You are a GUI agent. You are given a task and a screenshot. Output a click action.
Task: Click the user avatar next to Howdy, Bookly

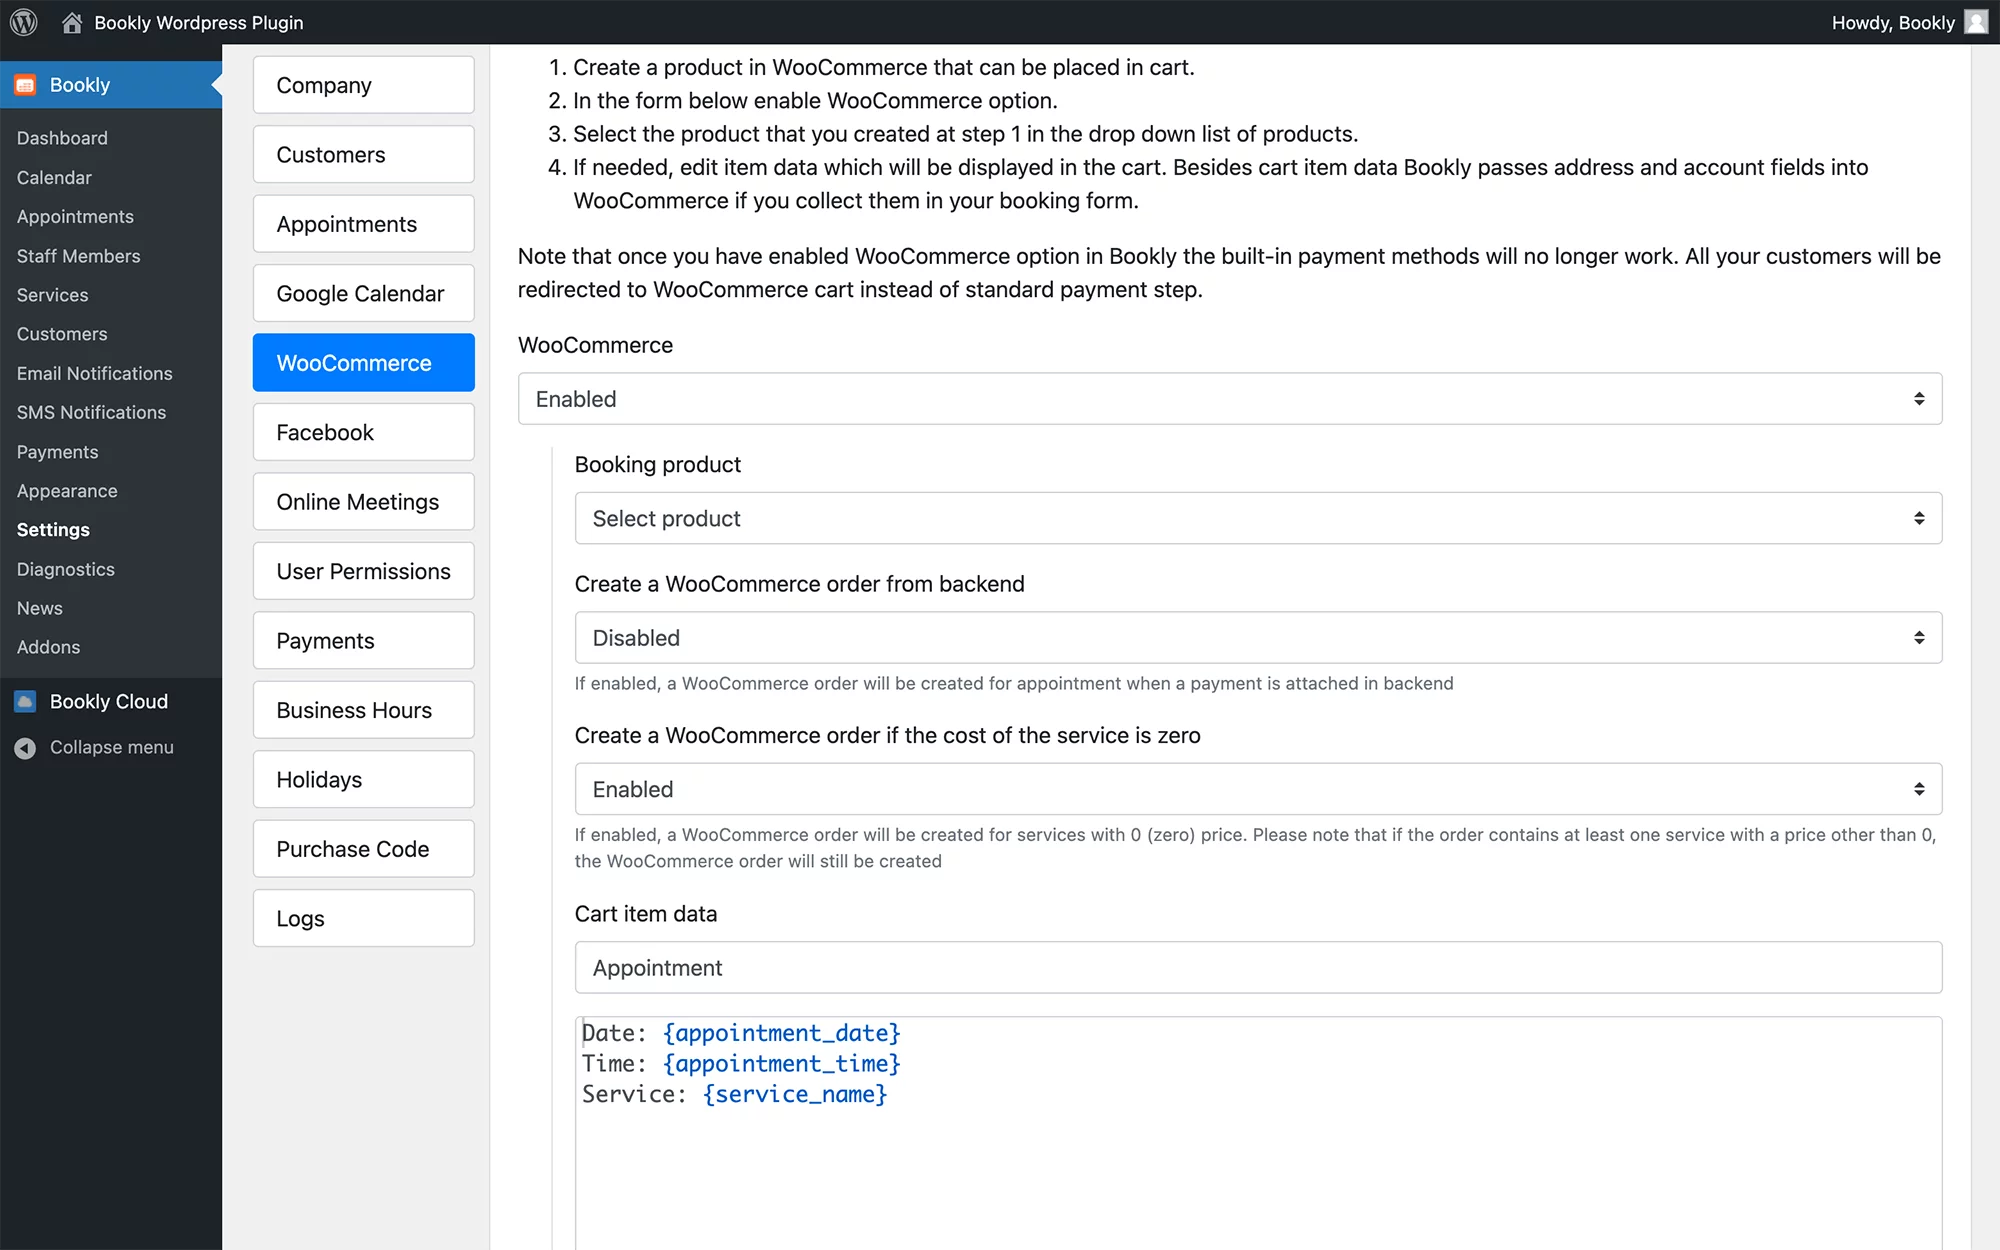pyautogui.click(x=1976, y=22)
